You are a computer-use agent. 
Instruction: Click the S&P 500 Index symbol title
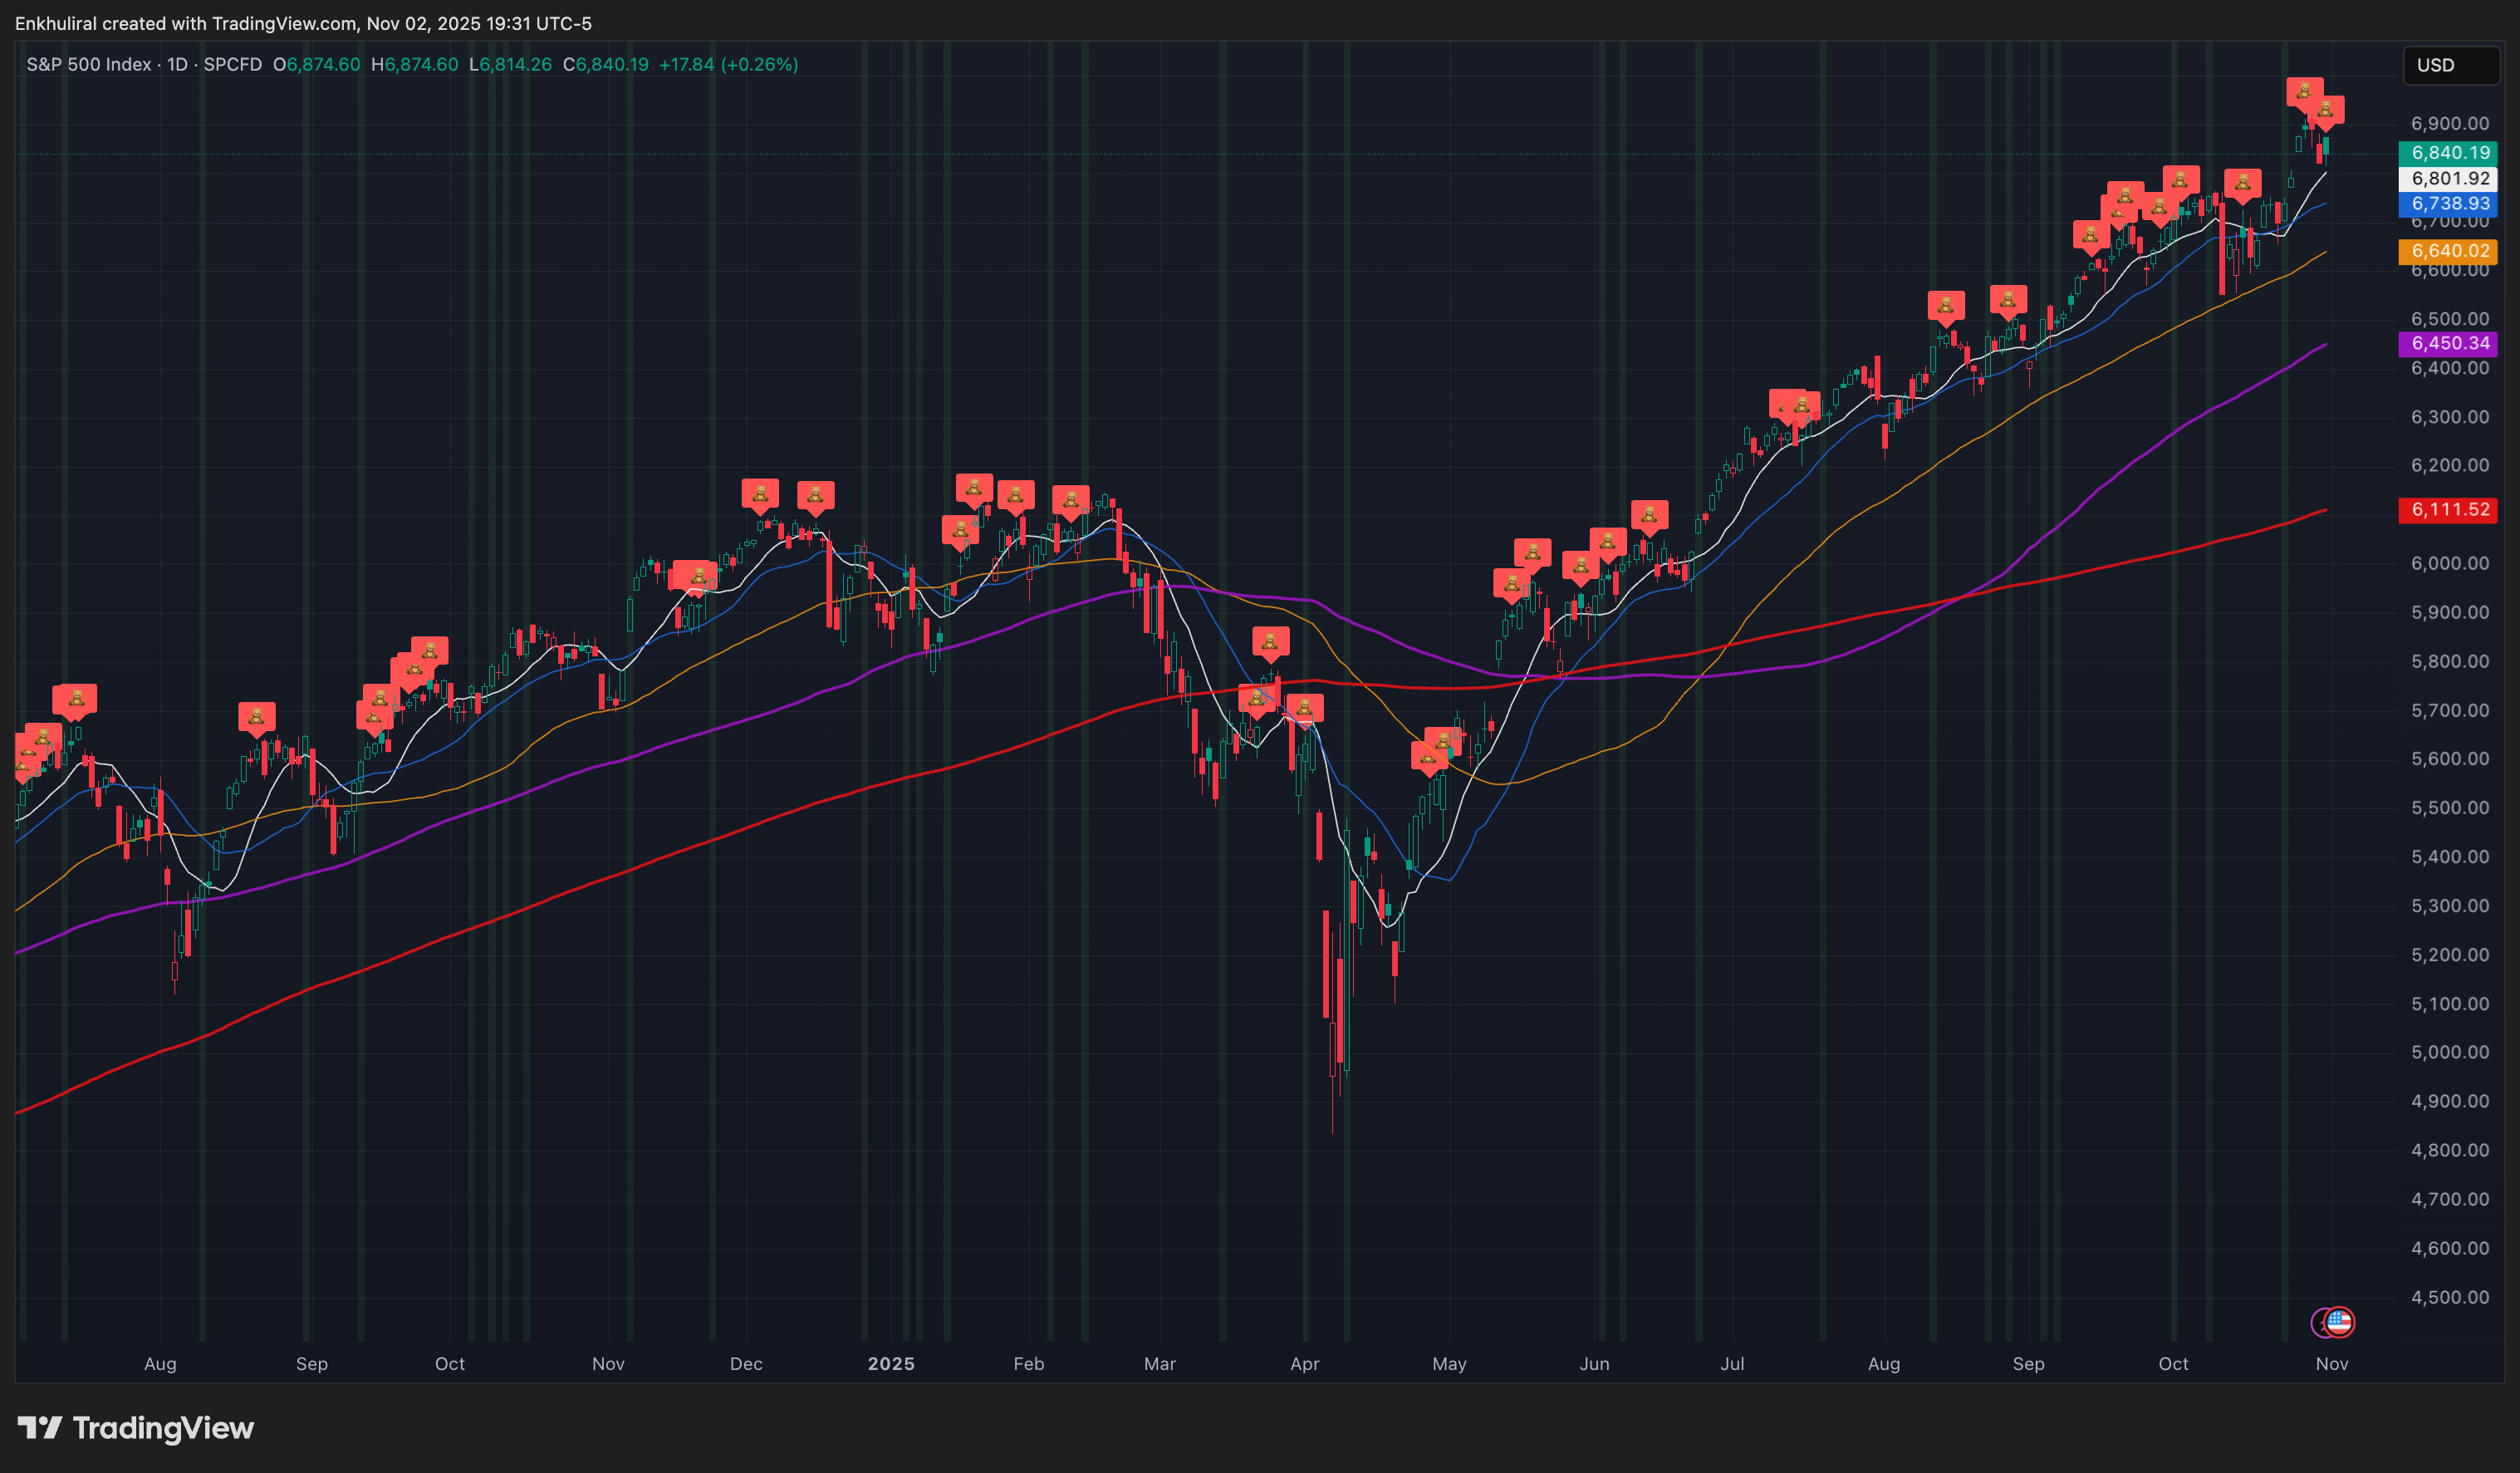(88, 64)
